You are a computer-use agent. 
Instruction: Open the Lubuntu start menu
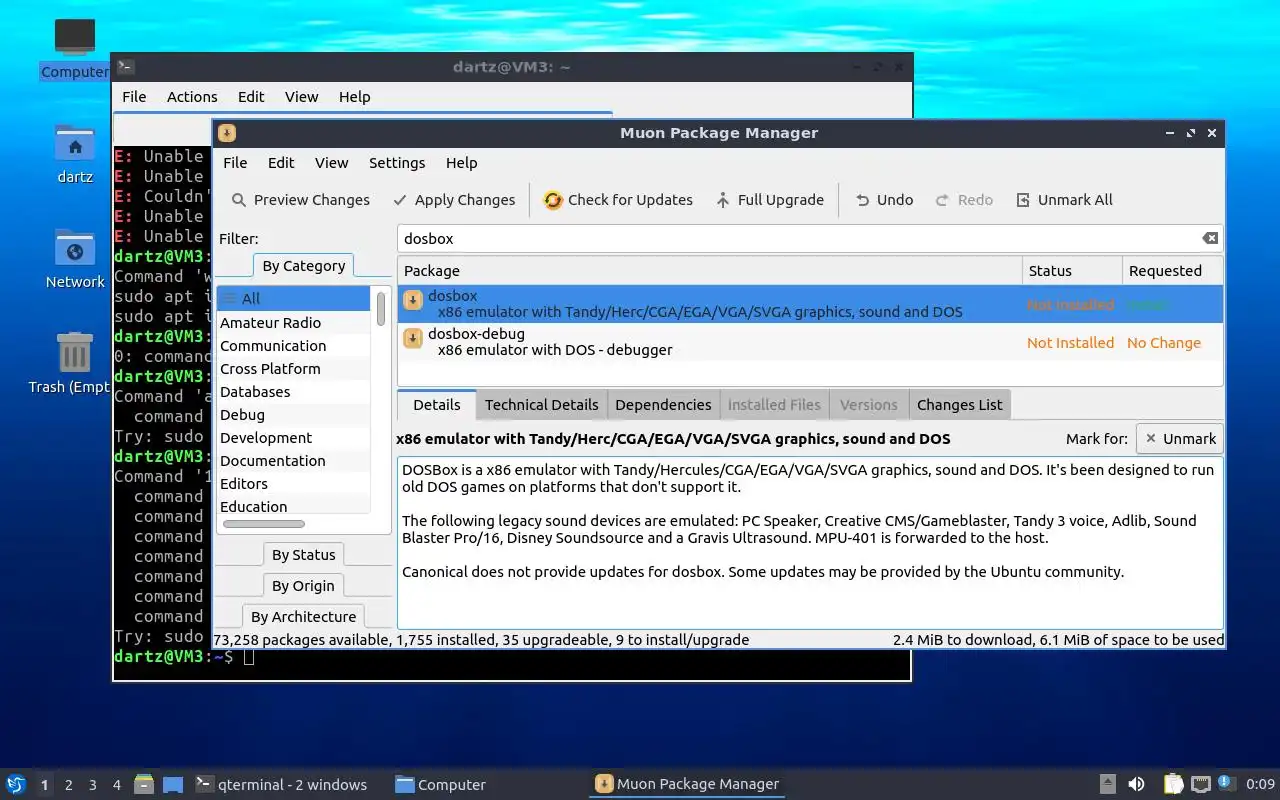click(16, 784)
